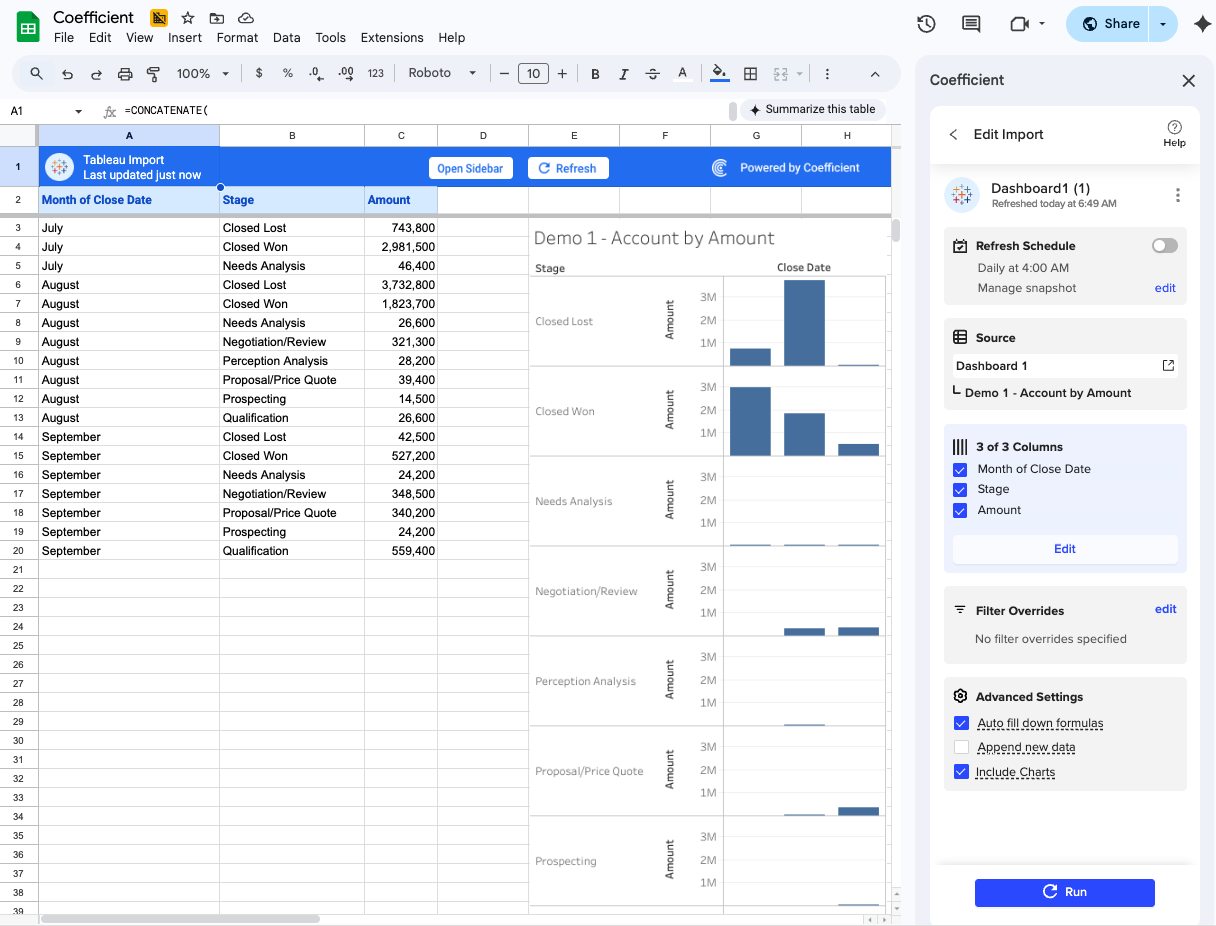This screenshot has height=926, width=1216.
Task: Click the font size input field
Action: pyautogui.click(x=533, y=74)
